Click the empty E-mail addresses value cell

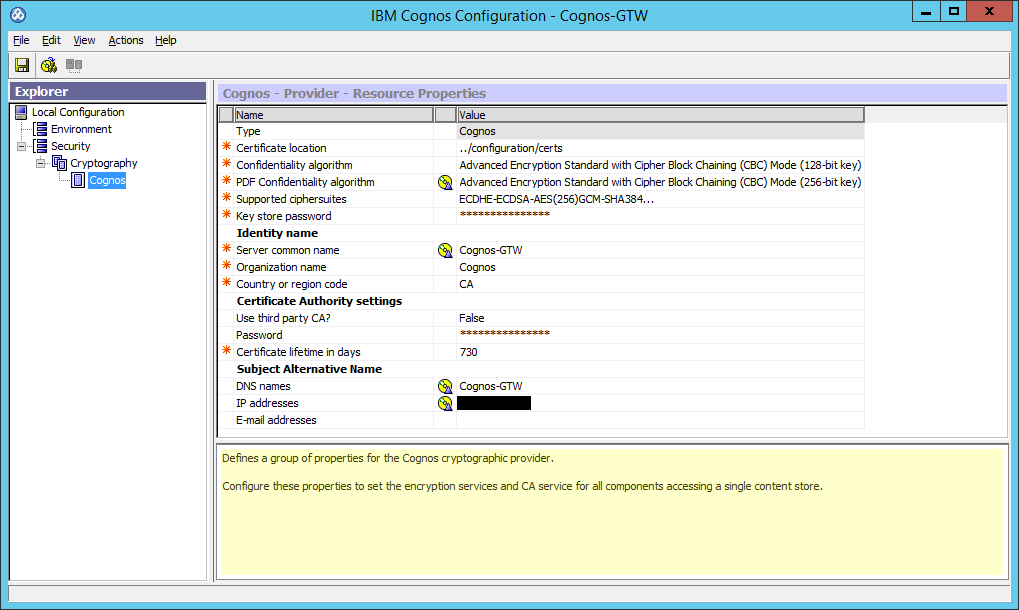[660, 420]
